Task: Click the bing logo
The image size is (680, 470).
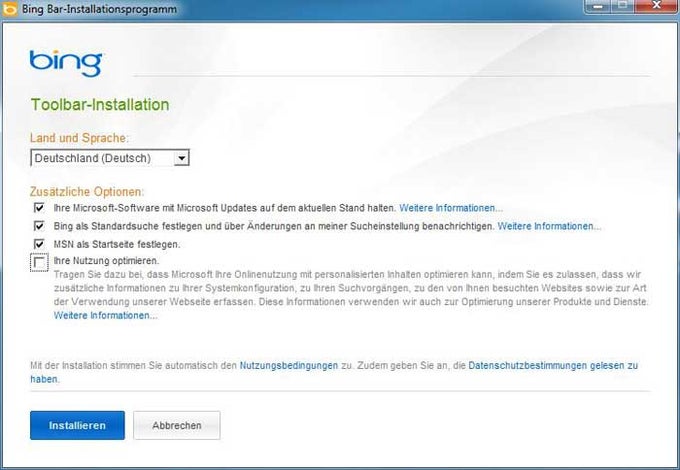Action: pyautogui.click(x=66, y=63)
